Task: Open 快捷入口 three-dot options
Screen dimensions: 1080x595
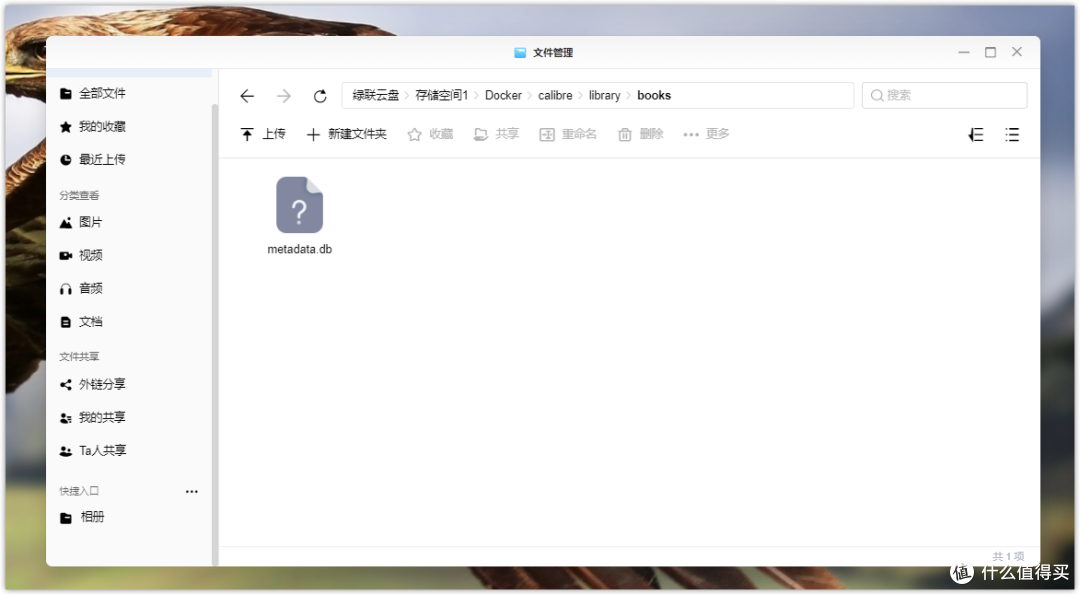Action: click(x=191, y=492)
